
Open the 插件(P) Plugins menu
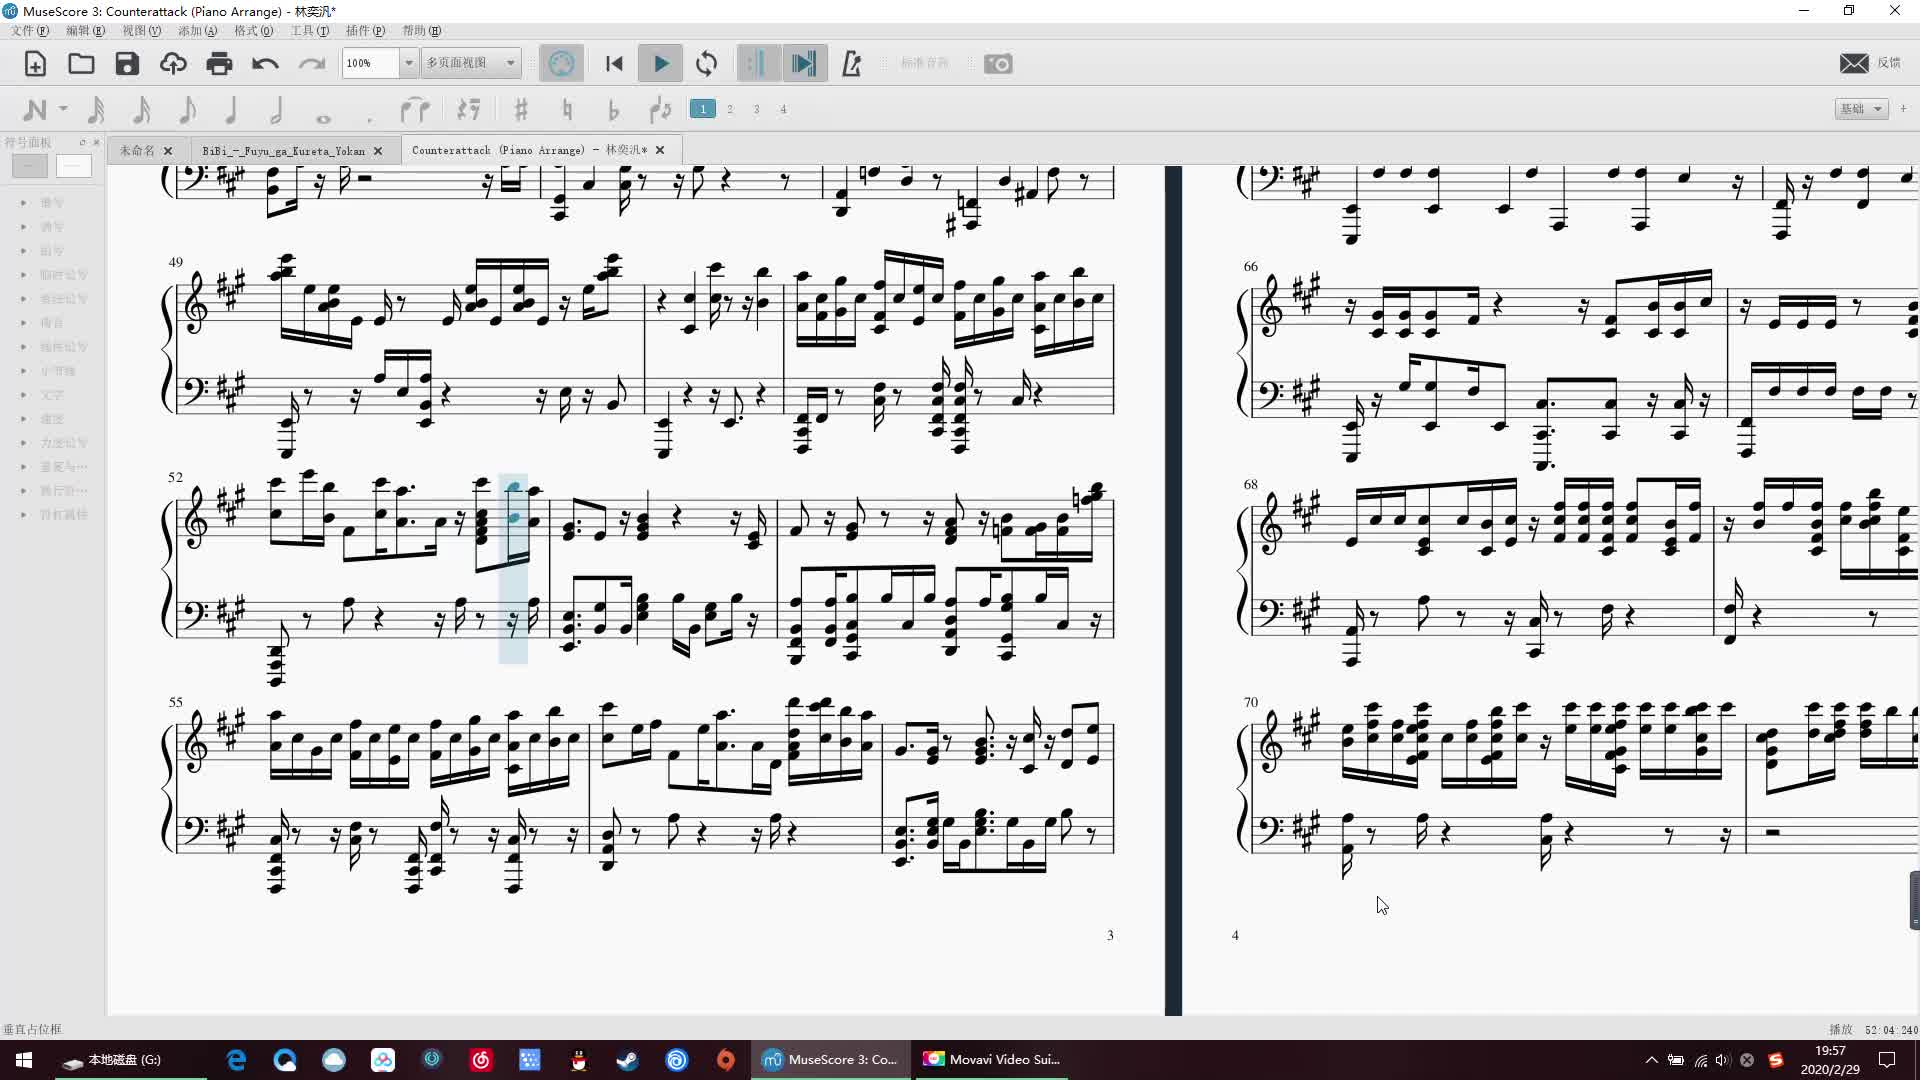365,31
